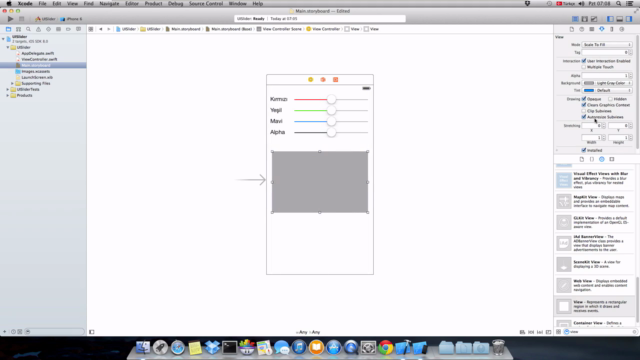Collapse the UISlider project root
This screenshot has width=640, height=360.
3,39
